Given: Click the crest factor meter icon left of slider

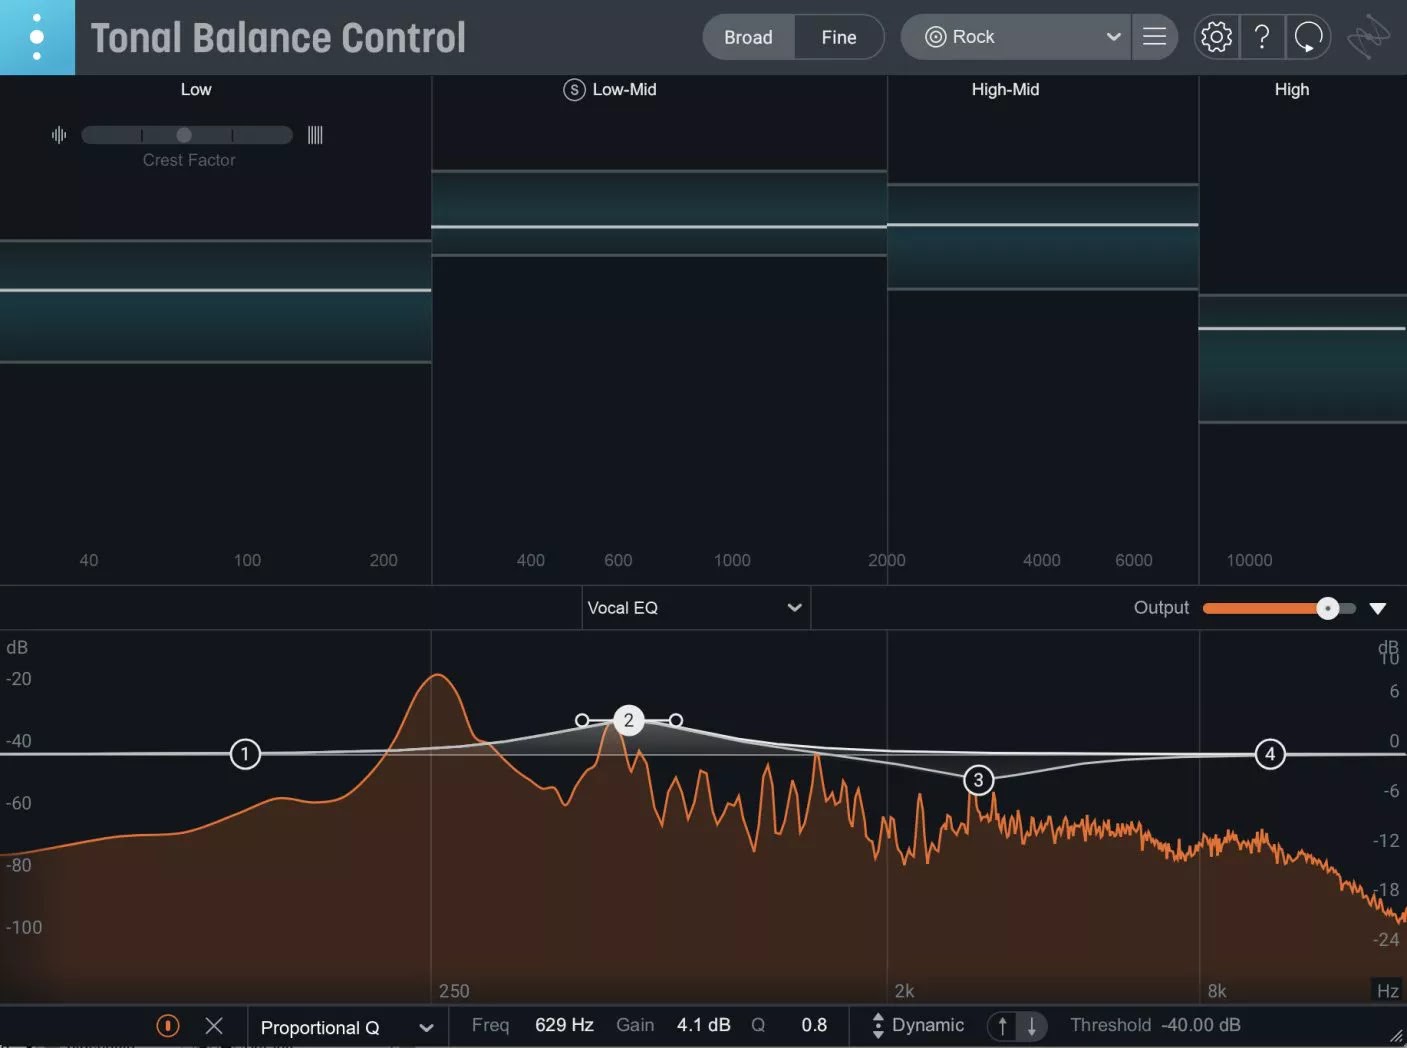Looking at the screenshot, I should tap(58, 135).
